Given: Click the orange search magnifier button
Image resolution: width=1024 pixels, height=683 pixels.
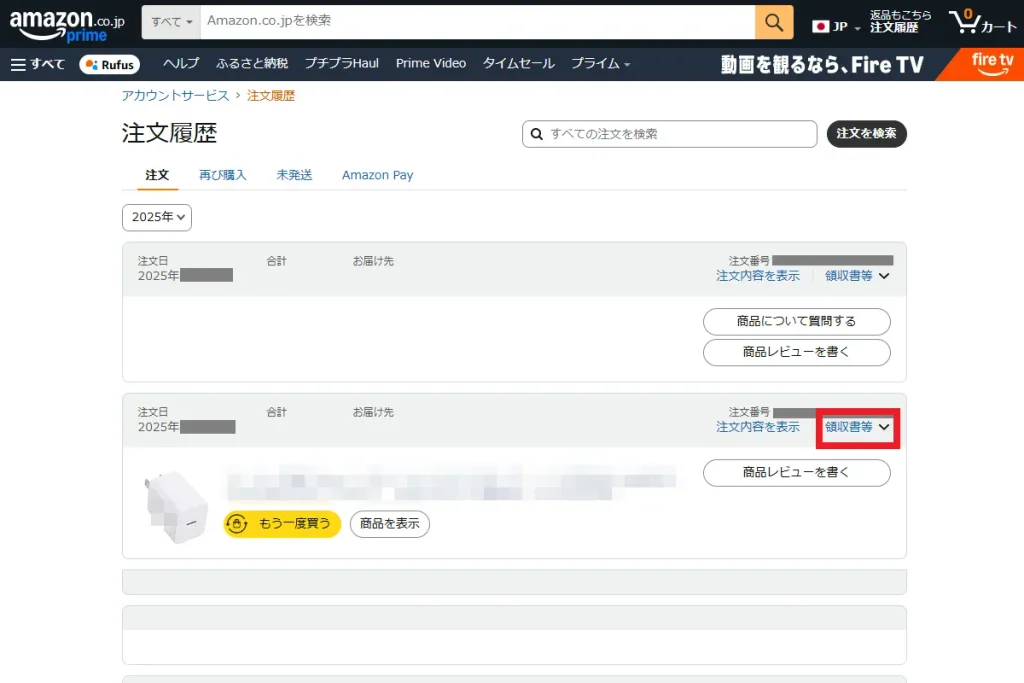Looking at the screenshot, I should pos(774,22).
